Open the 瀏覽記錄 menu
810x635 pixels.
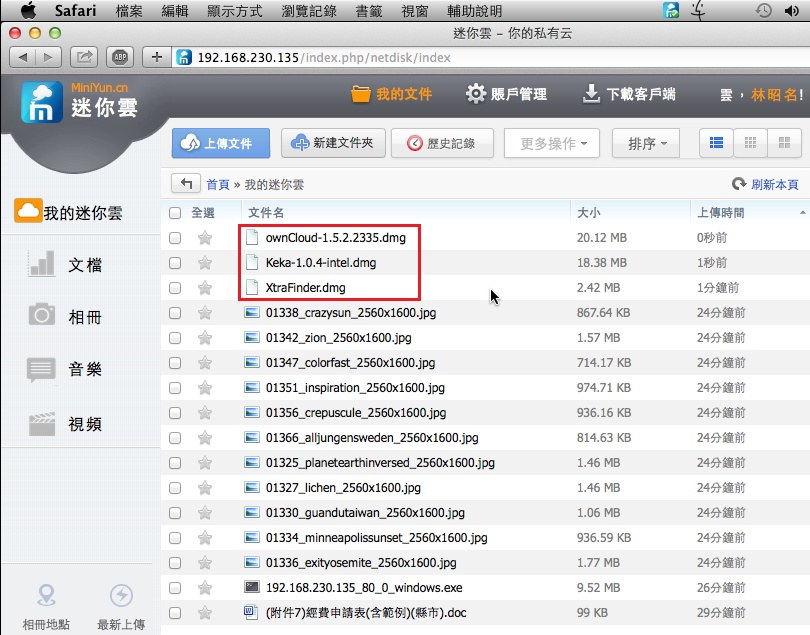pos(309,11)
